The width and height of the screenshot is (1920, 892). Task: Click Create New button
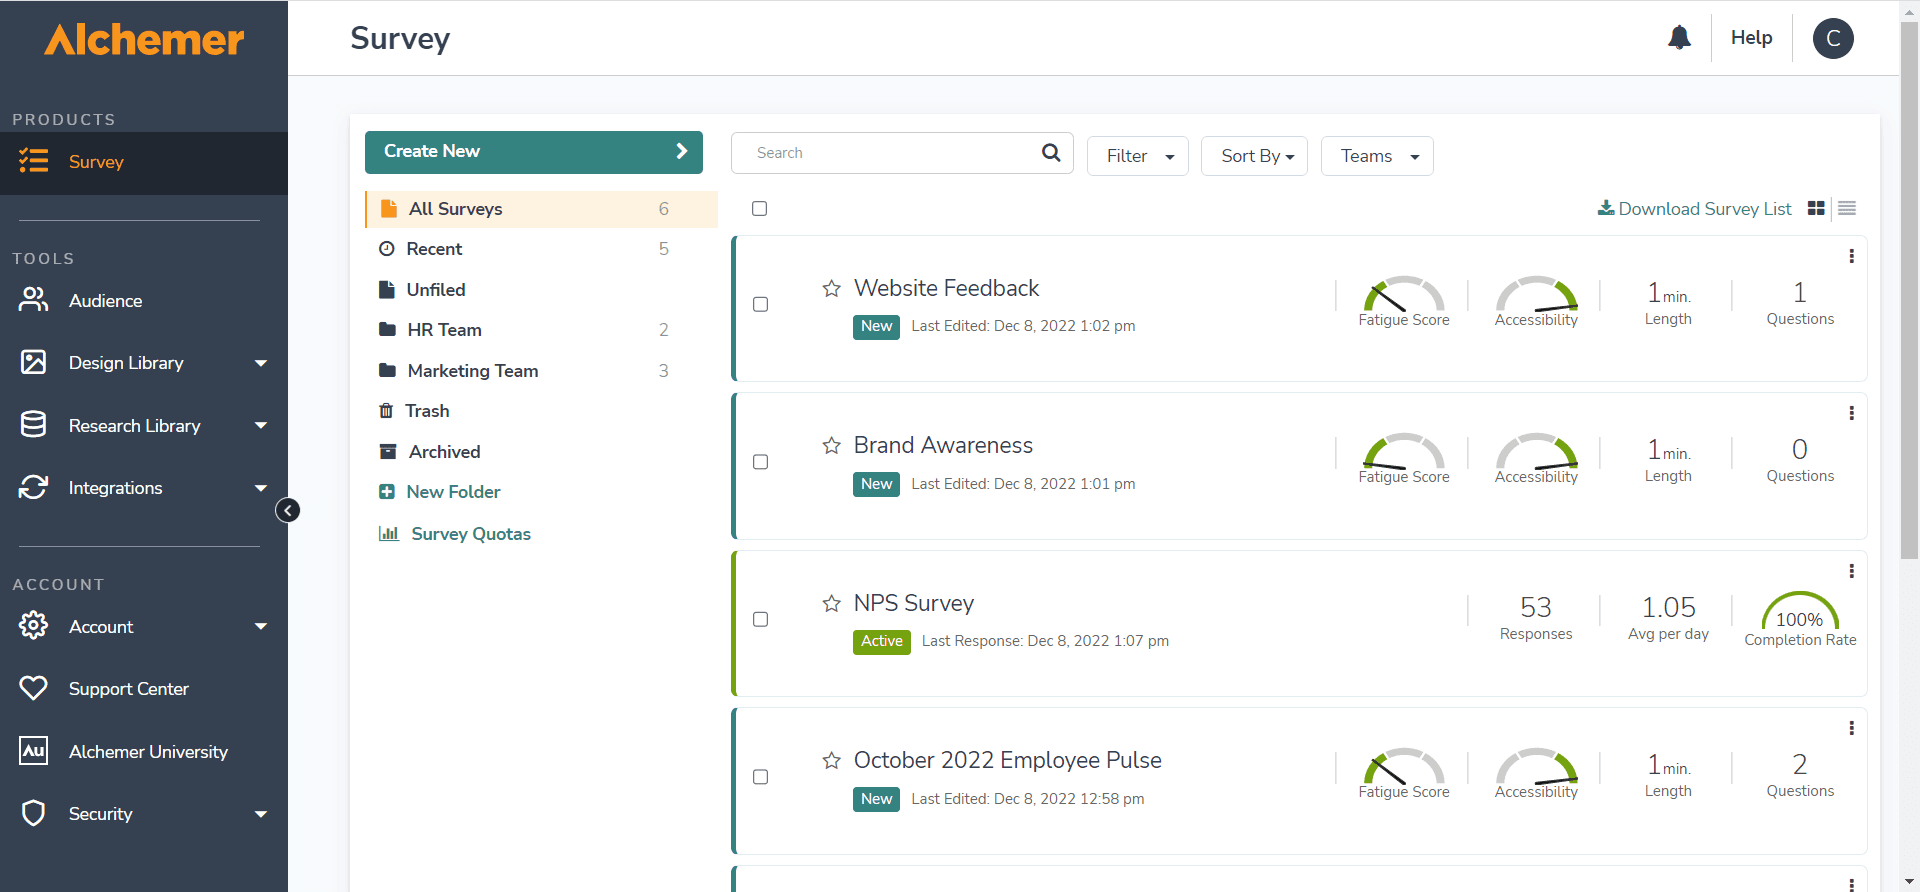coord(534,152)
